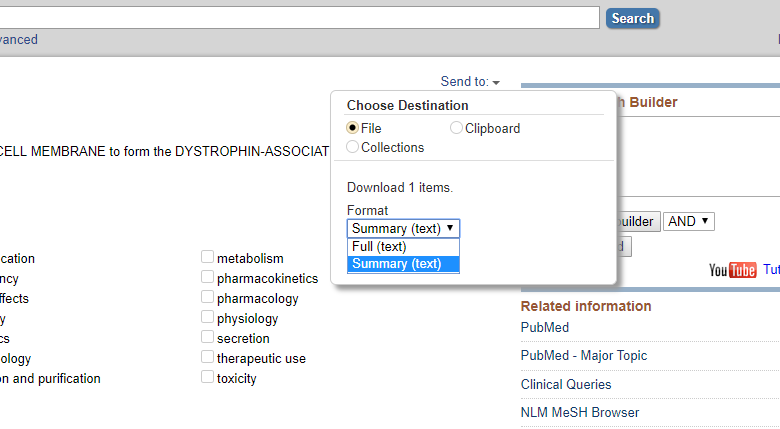Image resolution: width=780 pixels, height=429 pixels.
Task: Tick the physiology subheading checkbox
Action: pos(208,318)
